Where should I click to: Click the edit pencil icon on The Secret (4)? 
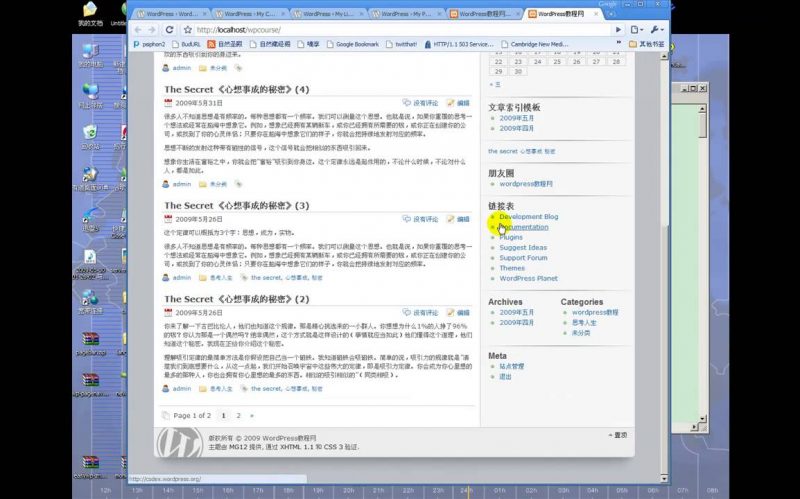tap(452, 103)
